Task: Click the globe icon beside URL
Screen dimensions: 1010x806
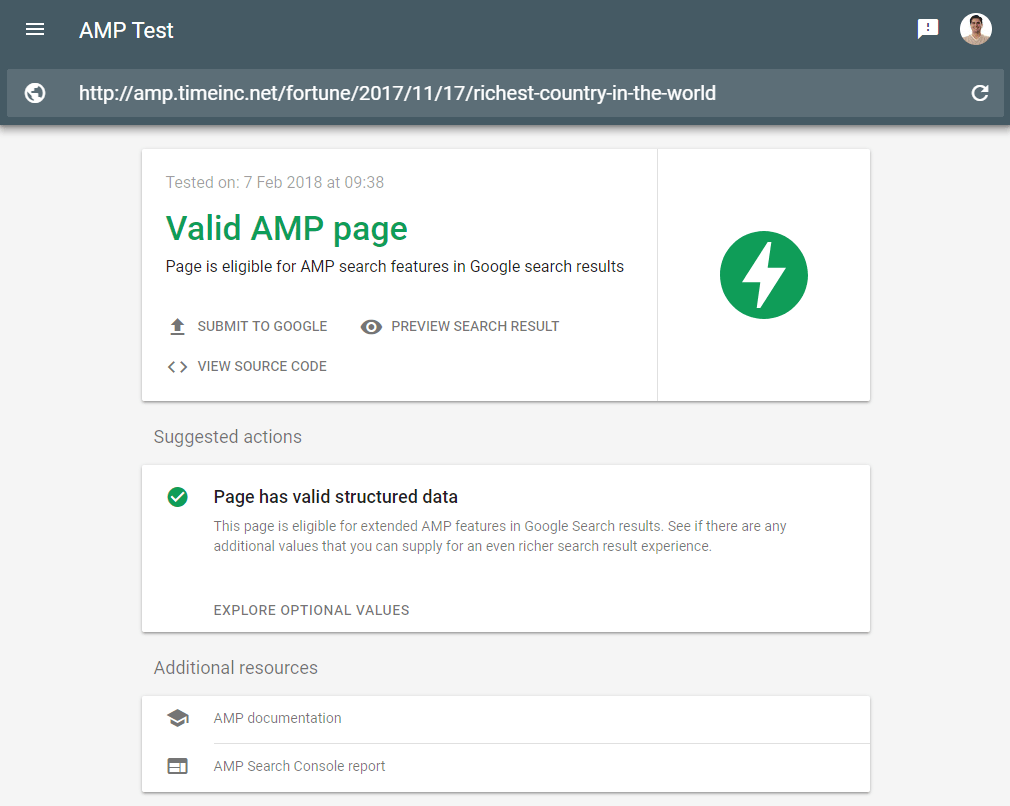Action: (35, 93)
